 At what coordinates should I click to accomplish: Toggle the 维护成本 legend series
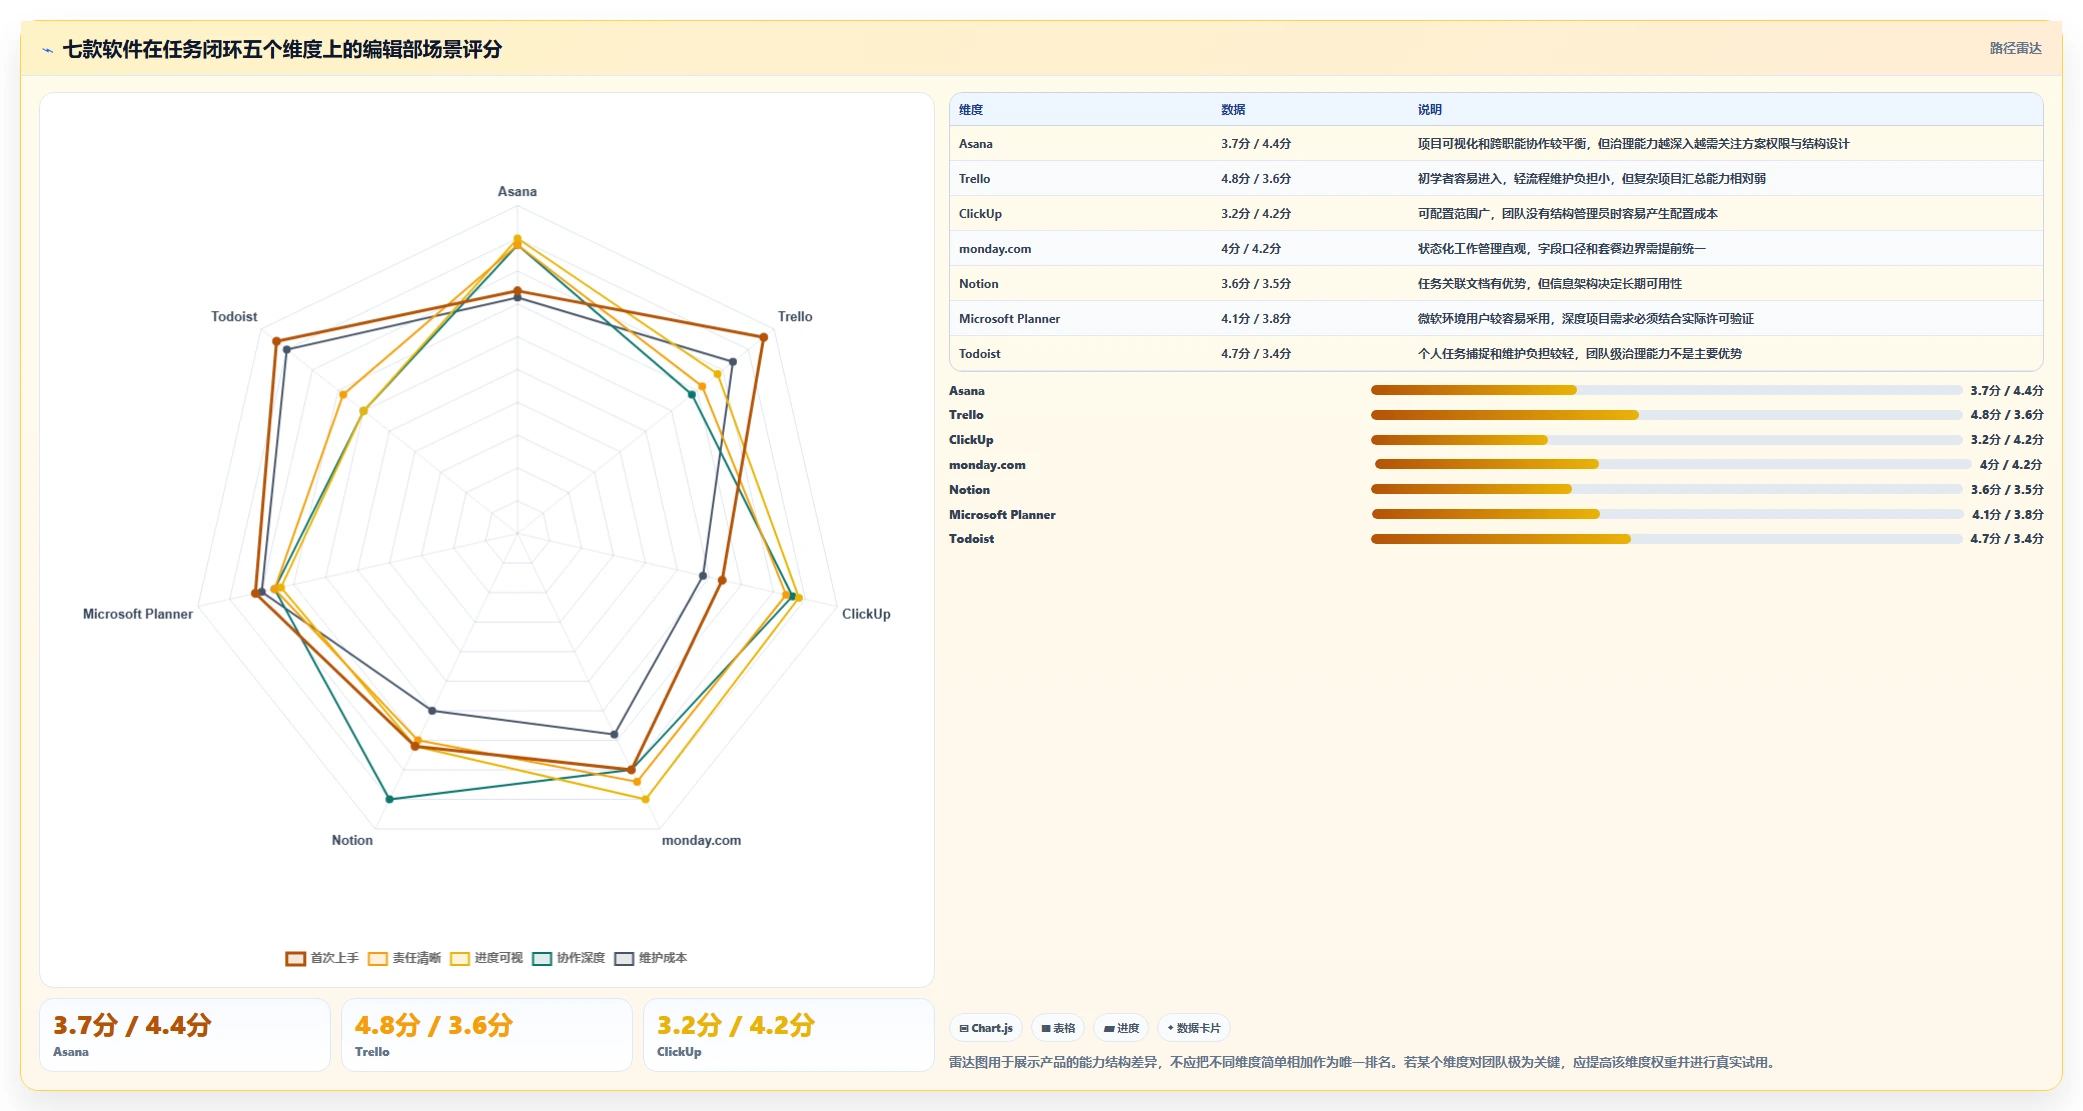pyautogui.click(x=650, y=958)
